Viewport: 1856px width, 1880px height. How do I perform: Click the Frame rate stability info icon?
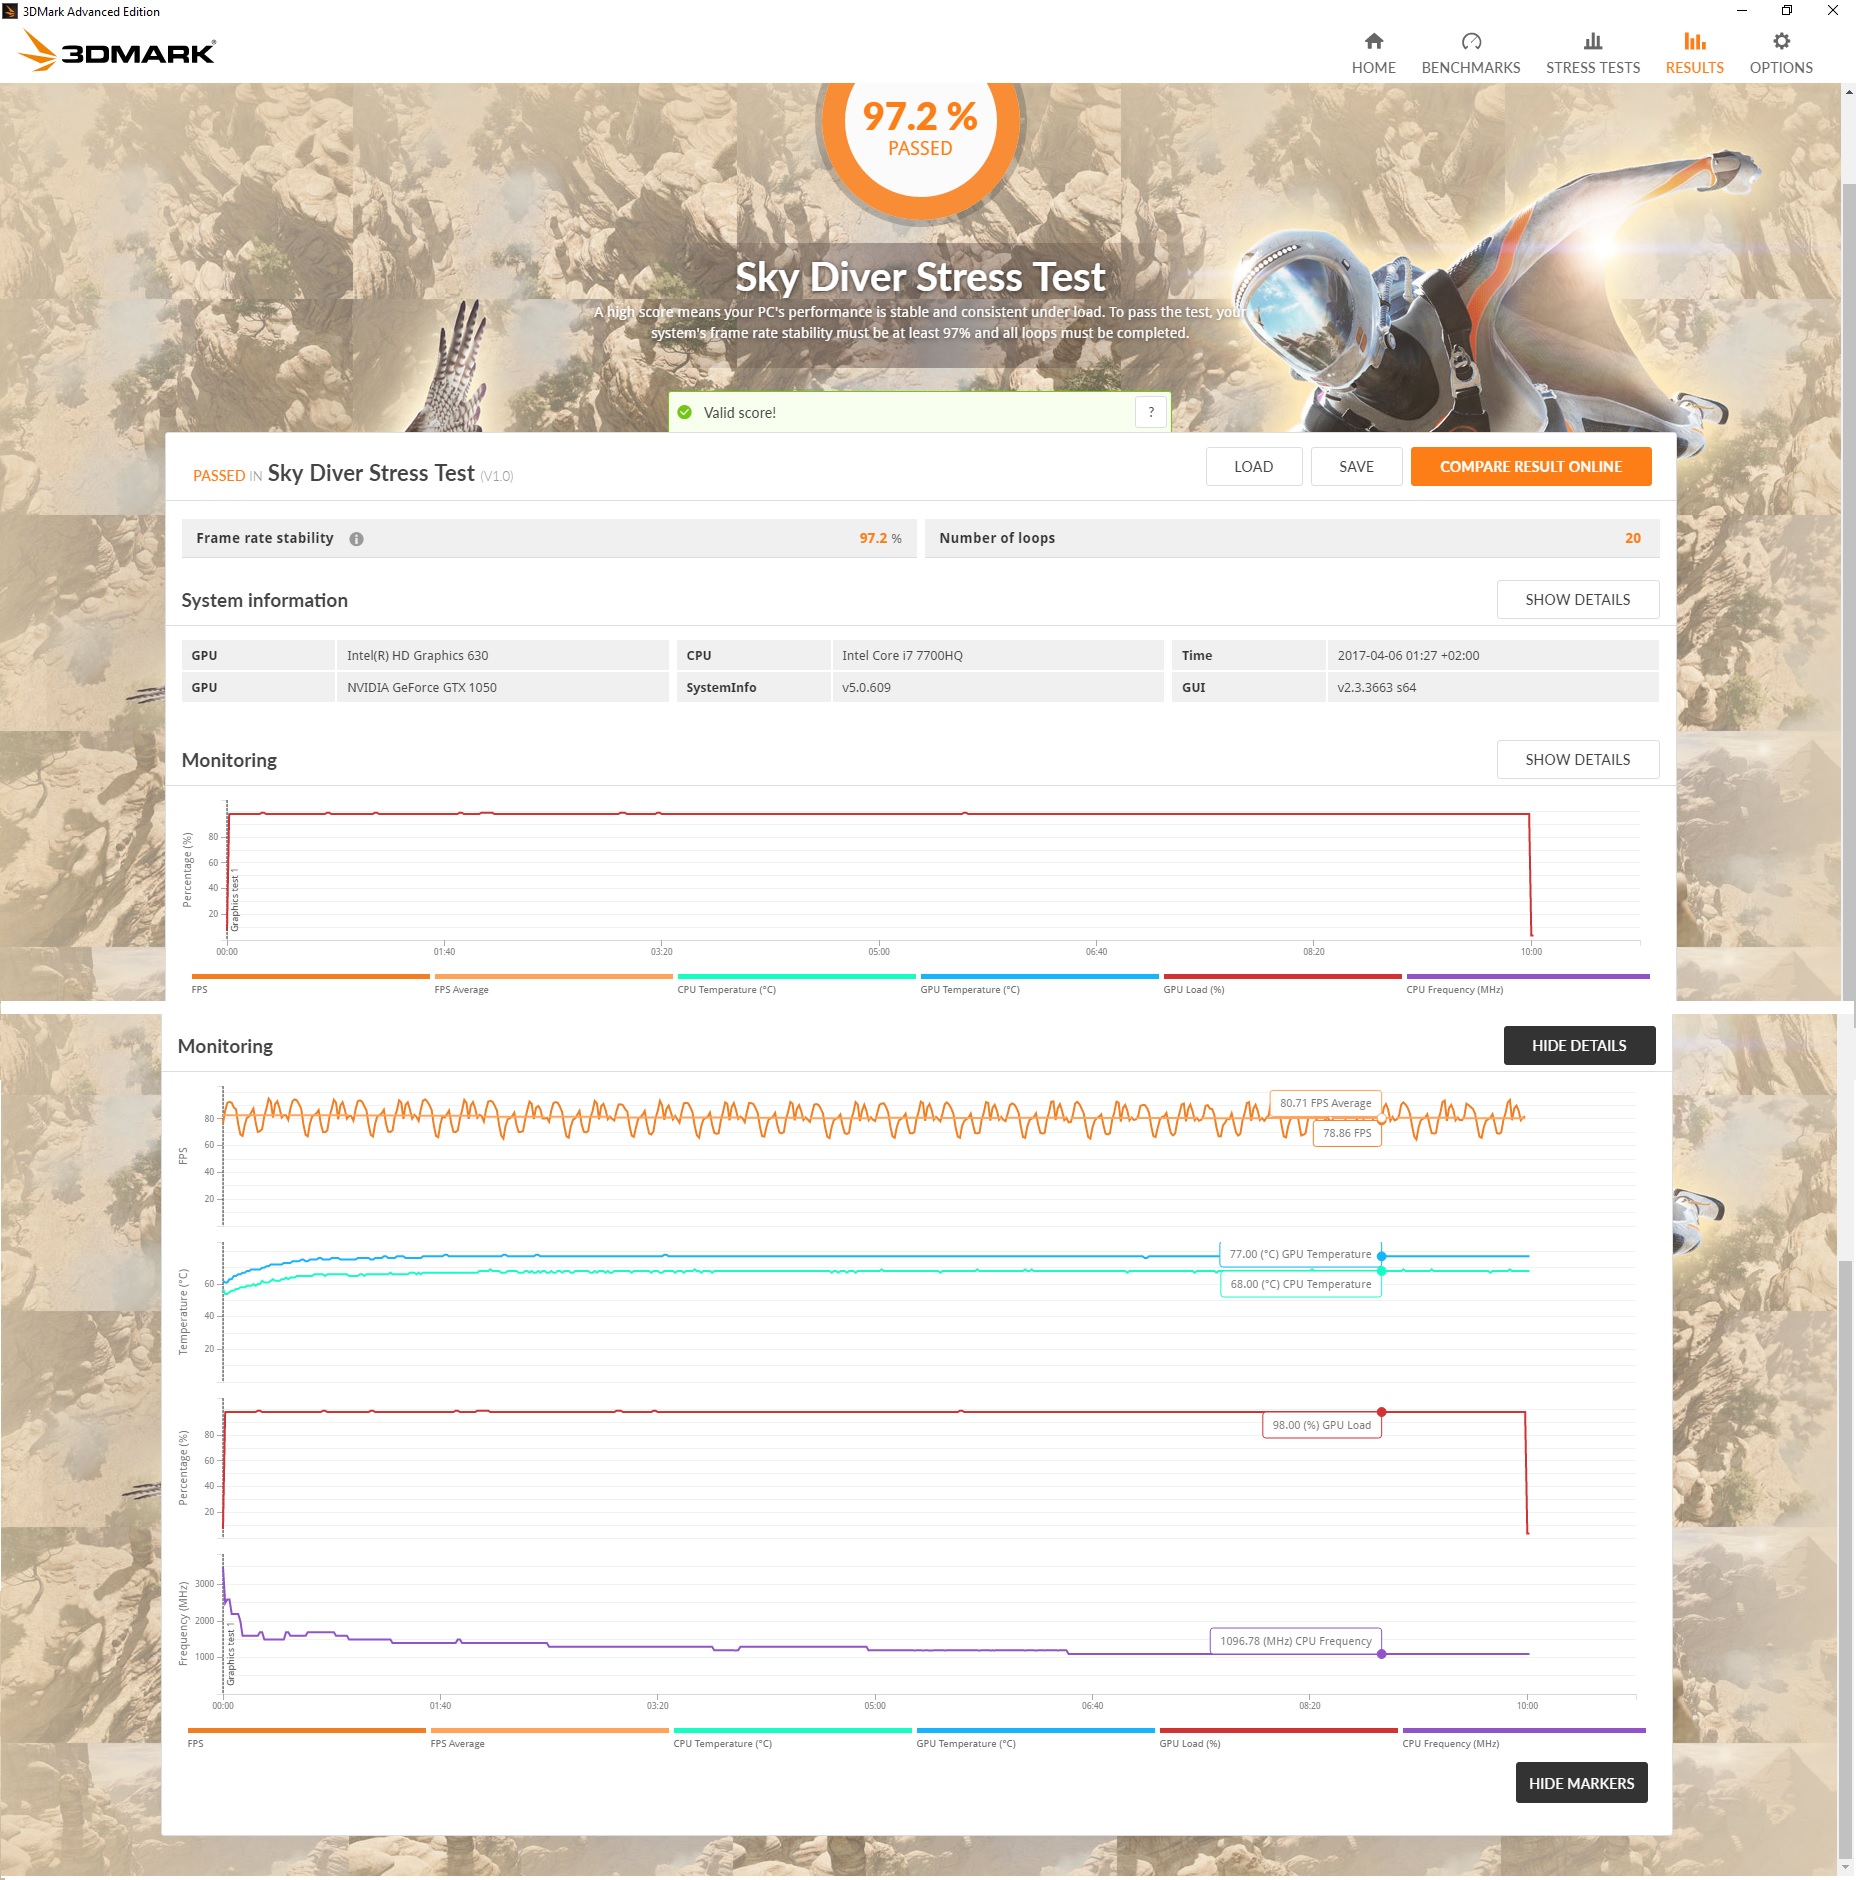356,539
